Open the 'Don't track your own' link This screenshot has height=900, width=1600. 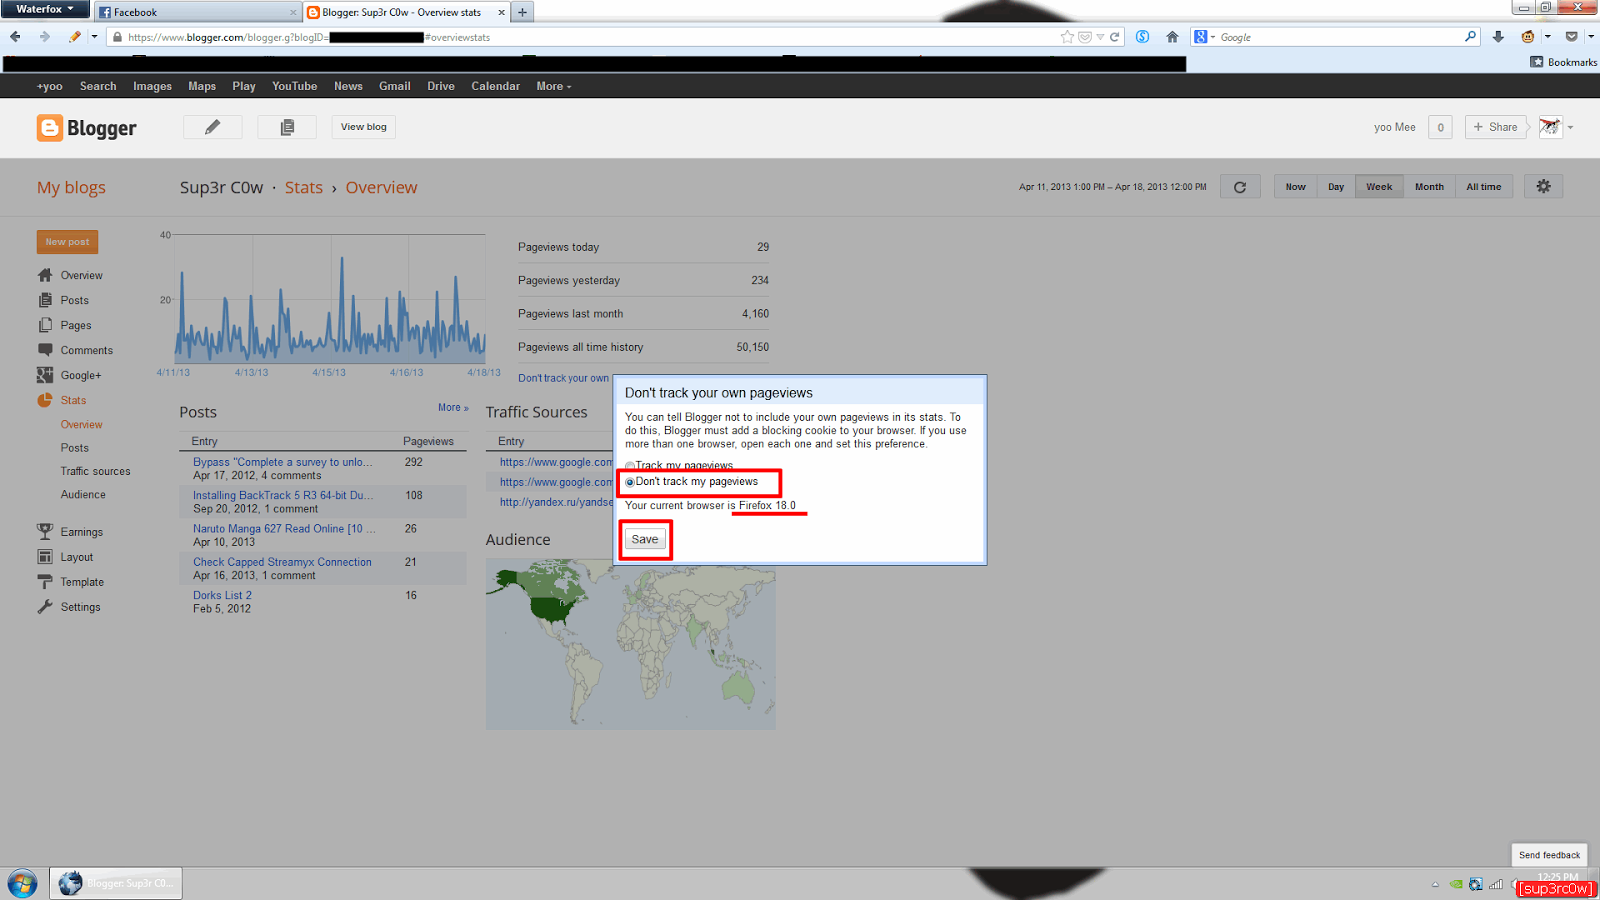coord(563,378)
